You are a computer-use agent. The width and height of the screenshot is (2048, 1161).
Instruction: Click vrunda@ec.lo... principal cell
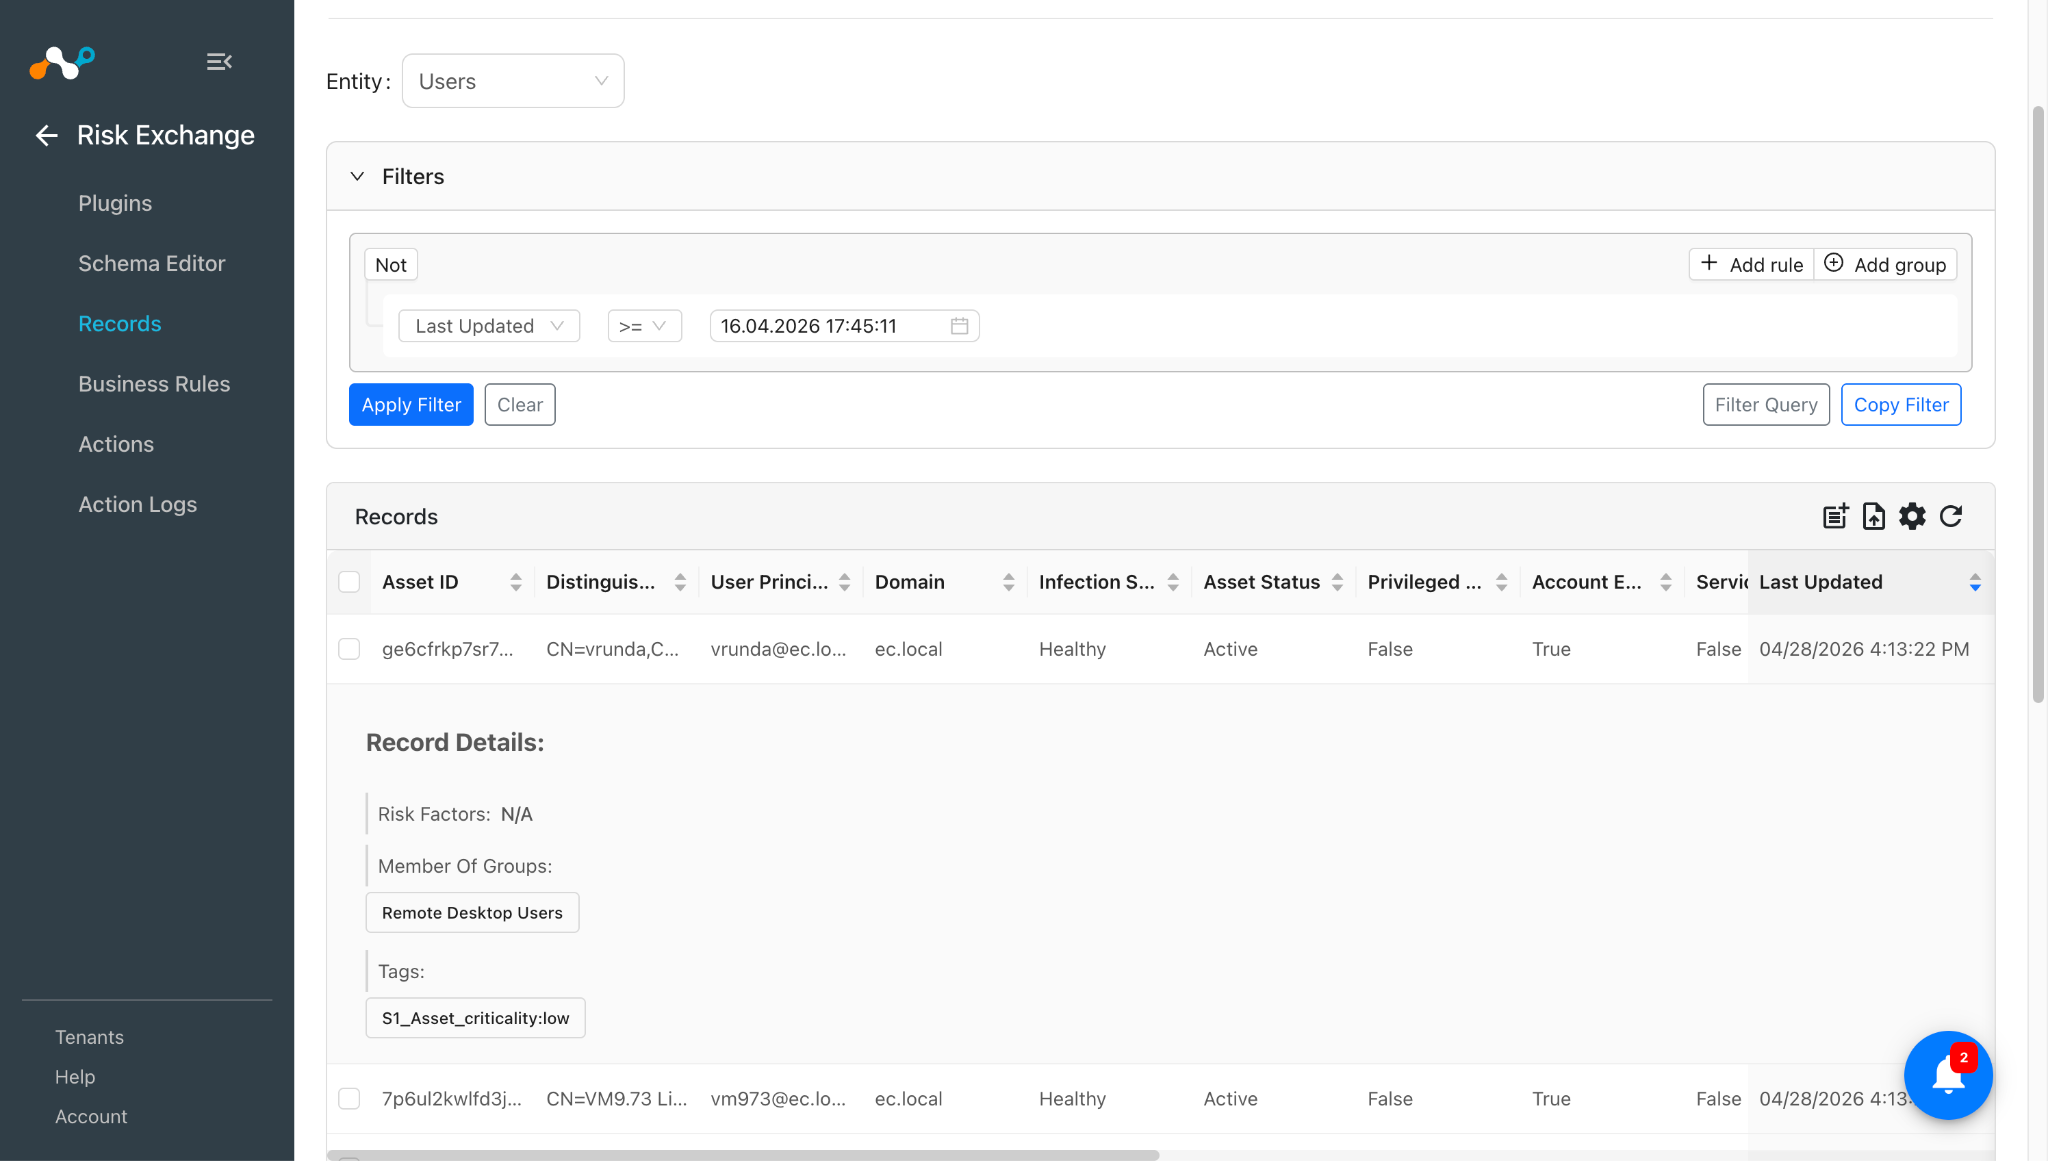[x=778, y=649]
